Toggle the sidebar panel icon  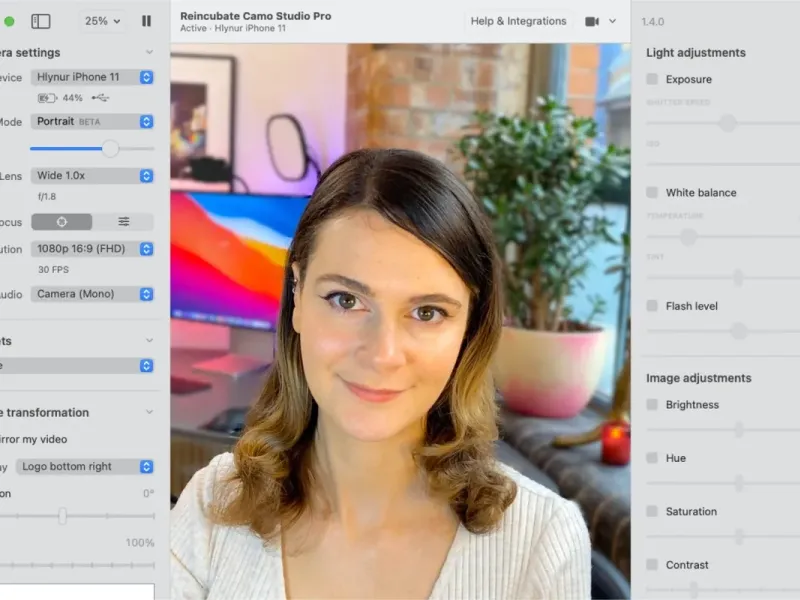tap(41, 21)
